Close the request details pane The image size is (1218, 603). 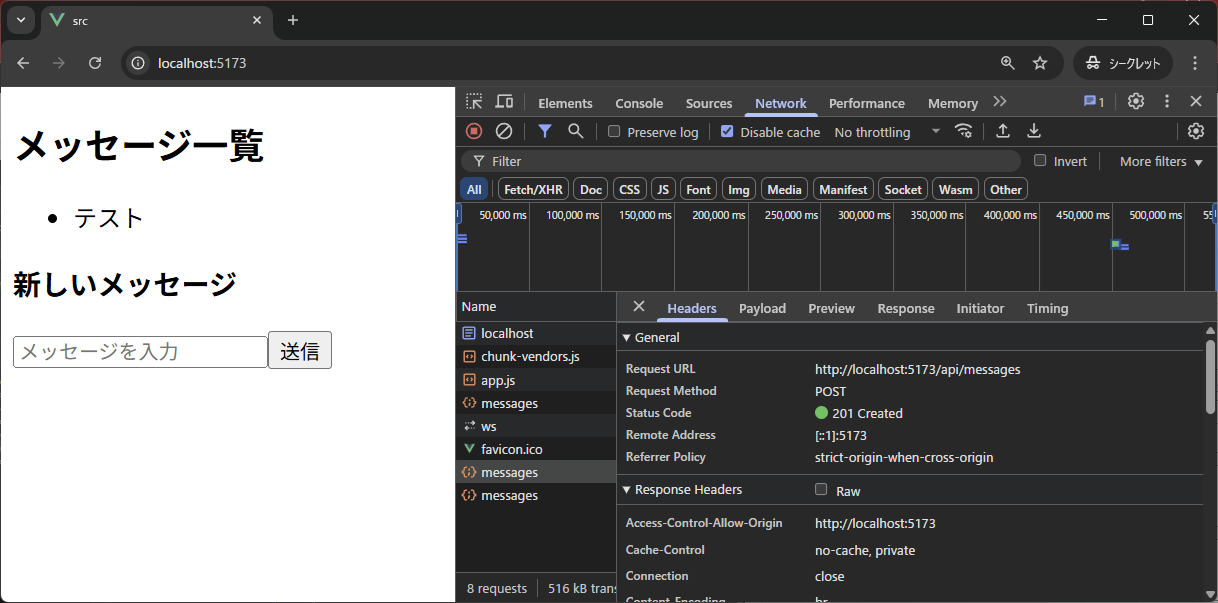(x=639, y=307)
